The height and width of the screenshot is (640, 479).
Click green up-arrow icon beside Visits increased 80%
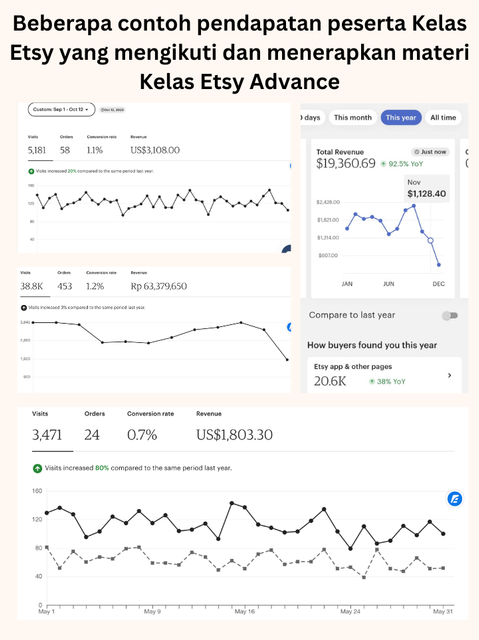click(x=37, y=468)
